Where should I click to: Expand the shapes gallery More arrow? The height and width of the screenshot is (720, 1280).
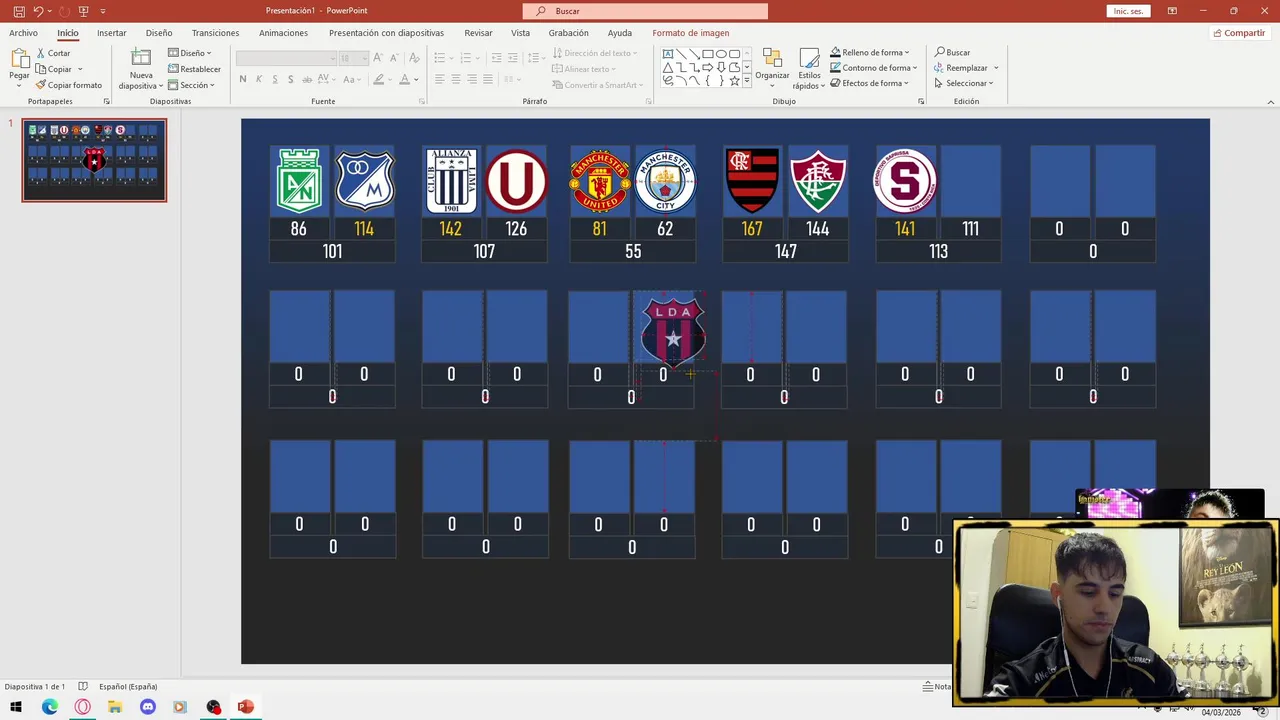click(748, 81)
